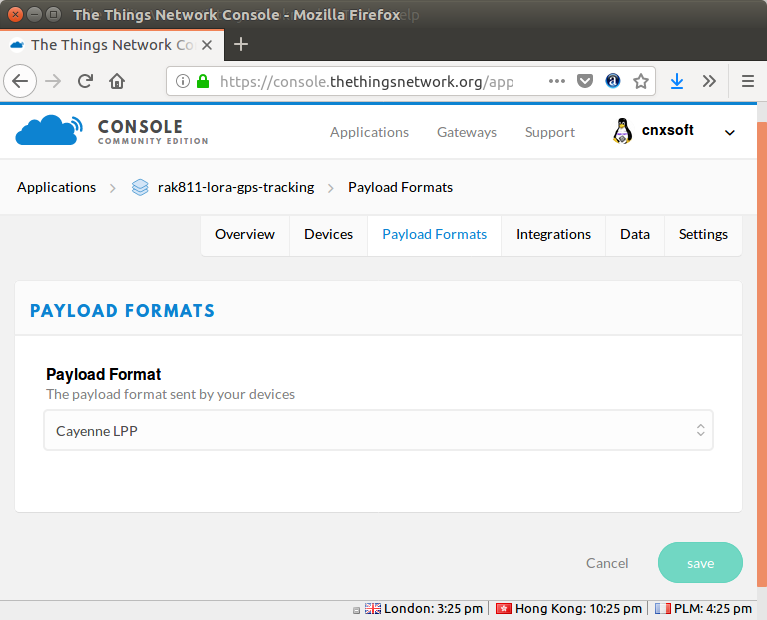The width and height of the screenshot is (767, 620).
Task: Switch to the Overview tab
Action: click(245, 234)
